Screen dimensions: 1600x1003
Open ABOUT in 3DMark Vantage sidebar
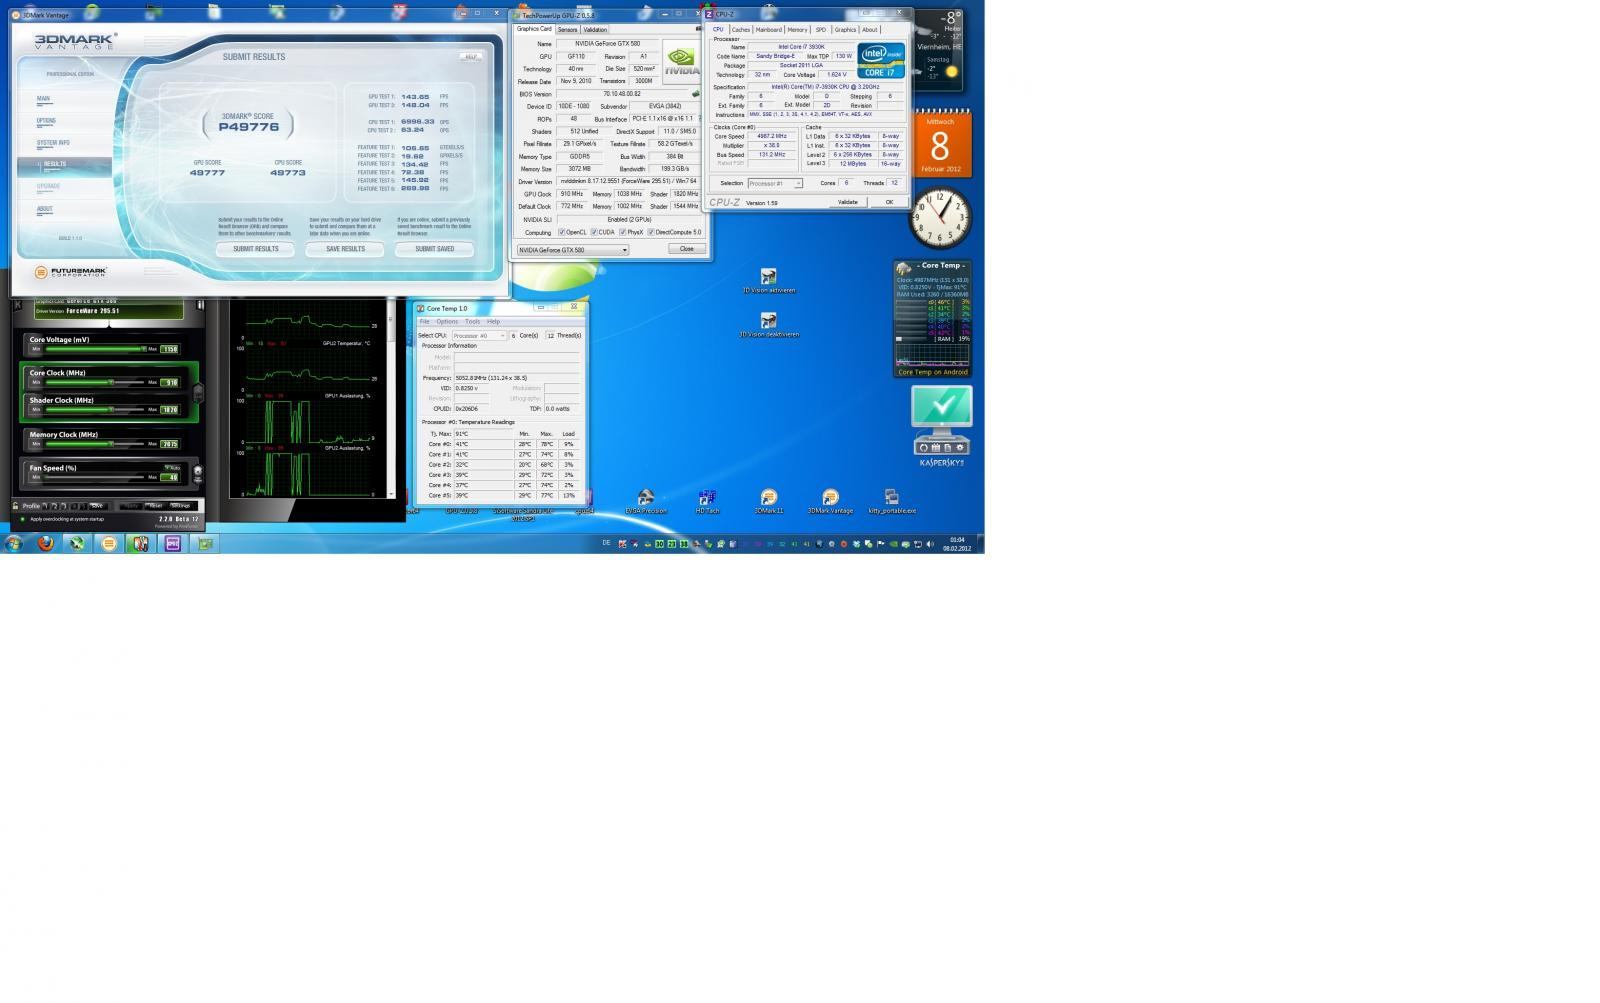[45, 209]
